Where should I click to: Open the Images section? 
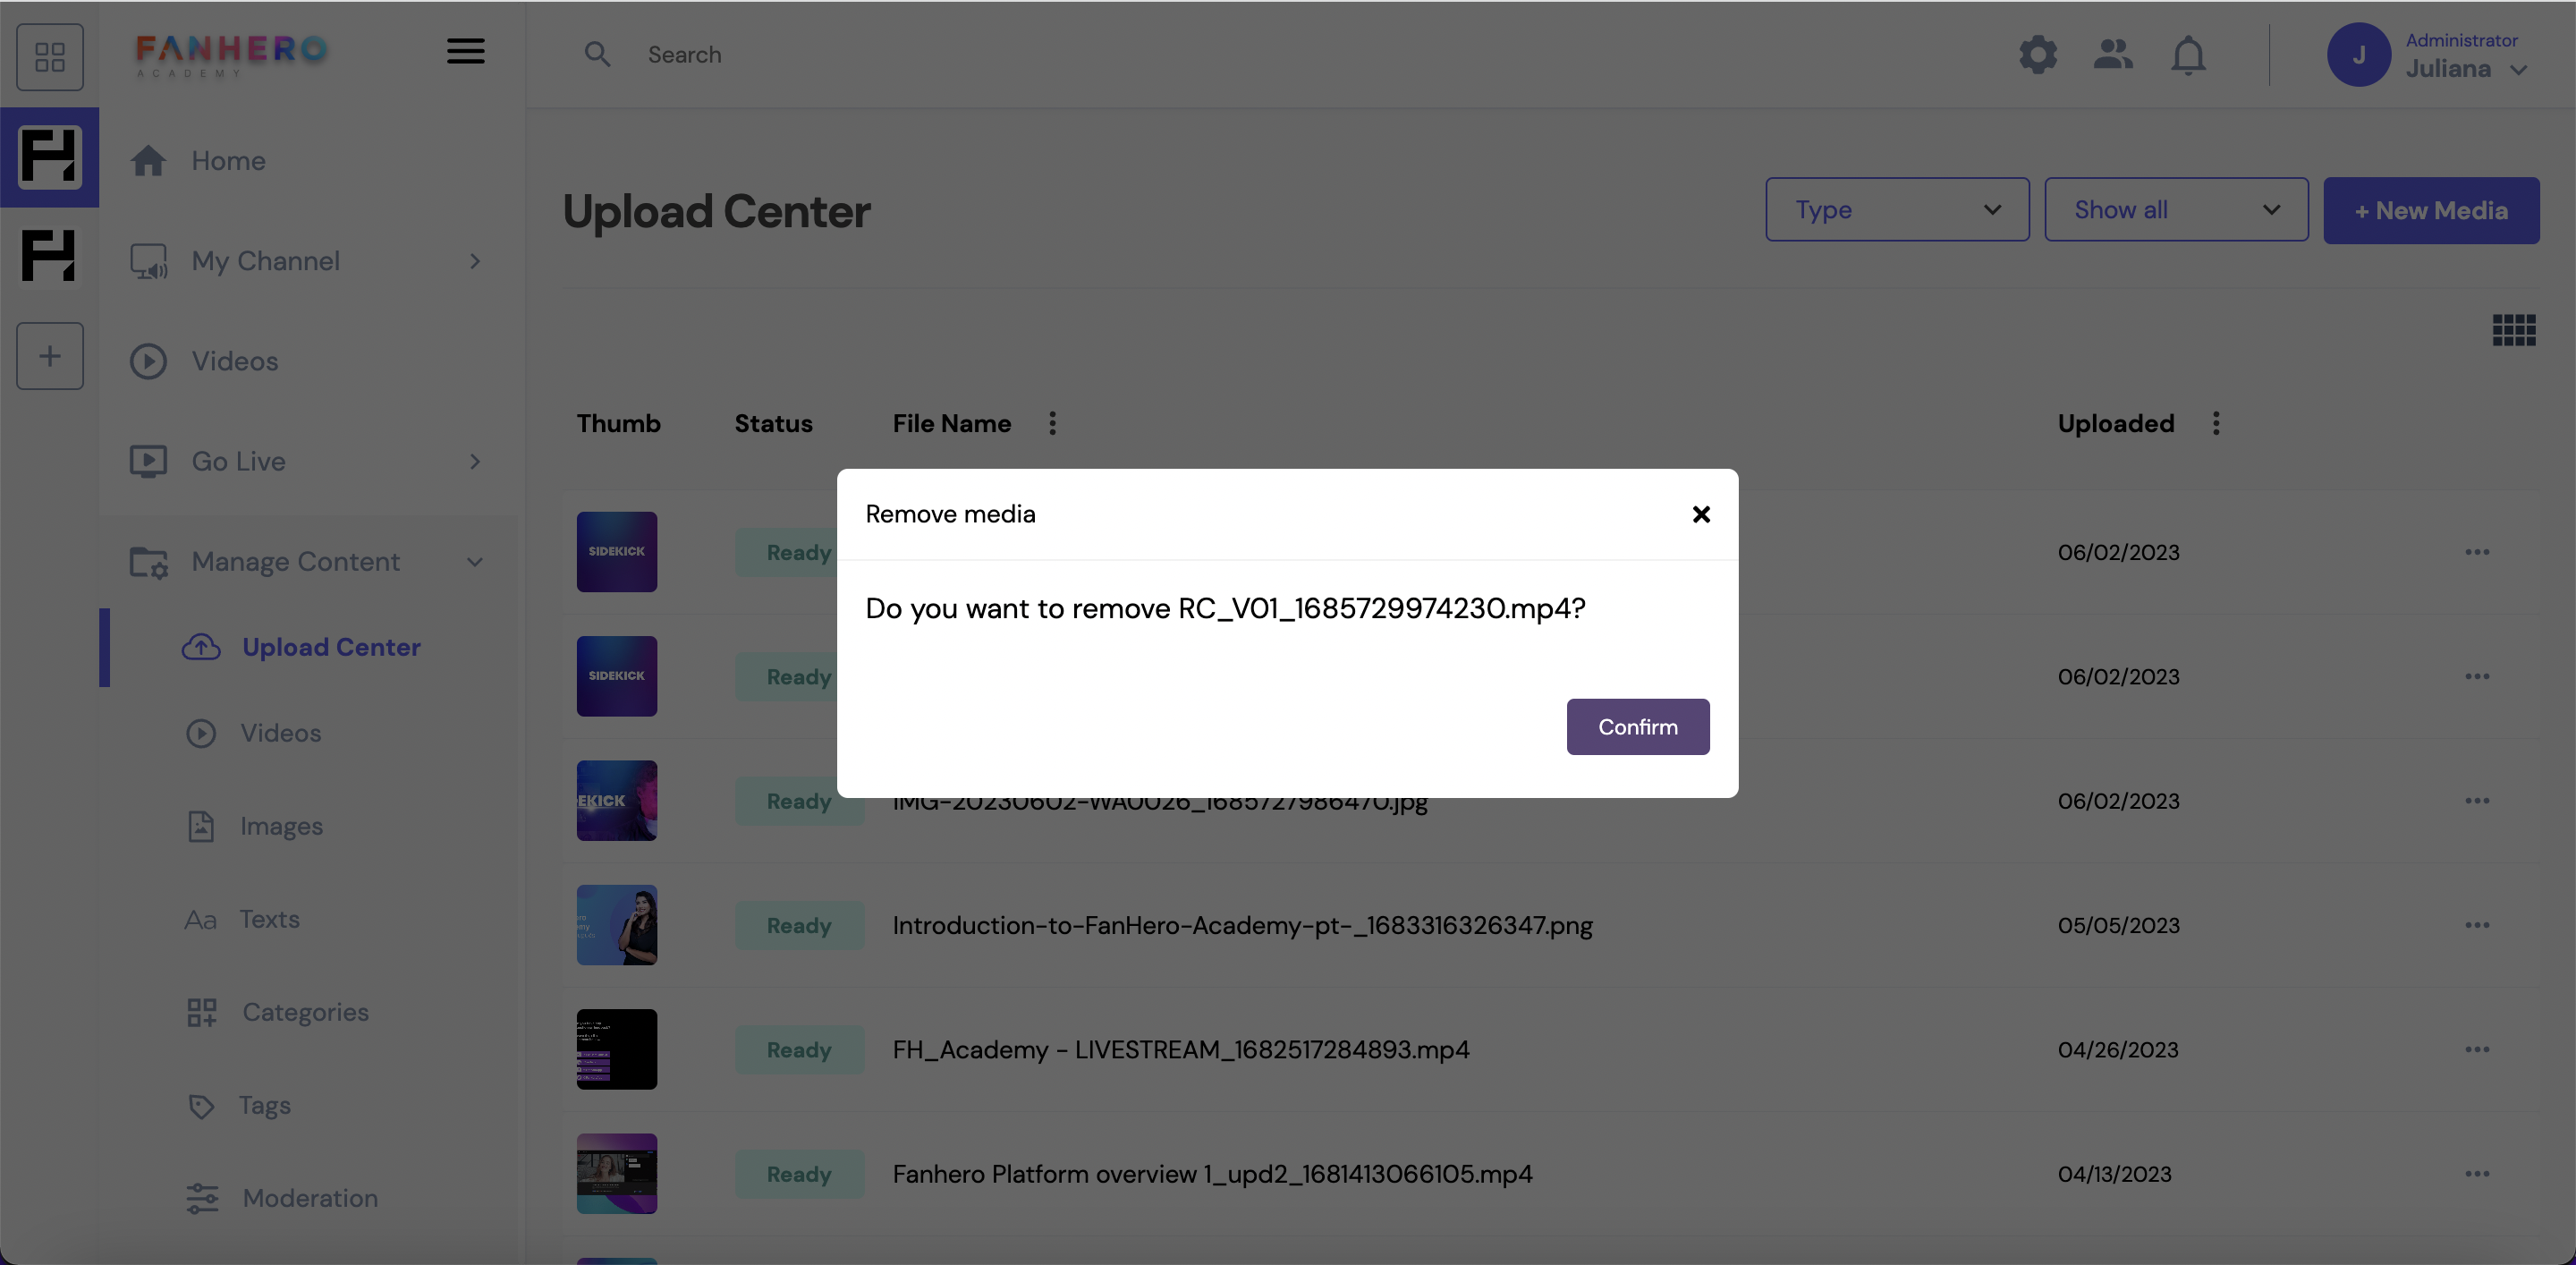(x=281, y=825)
